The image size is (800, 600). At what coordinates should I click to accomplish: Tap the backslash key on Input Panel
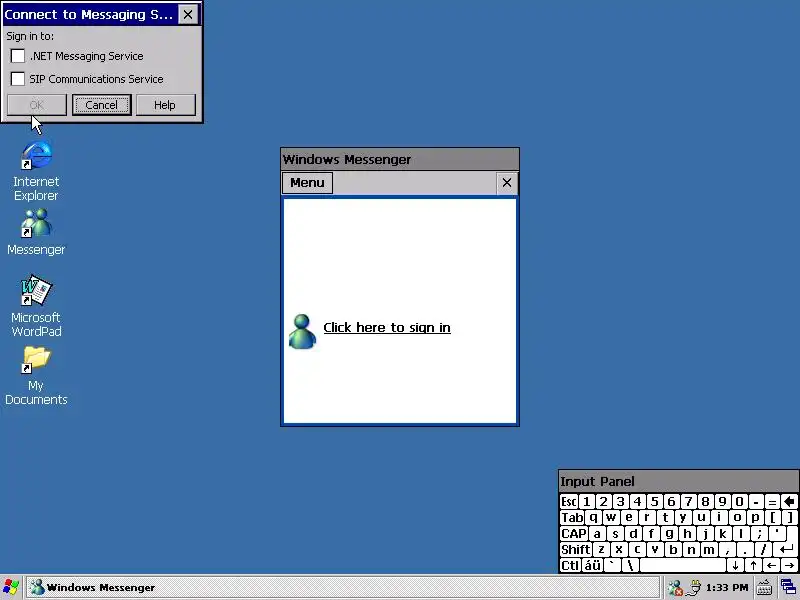coord(630,565)
